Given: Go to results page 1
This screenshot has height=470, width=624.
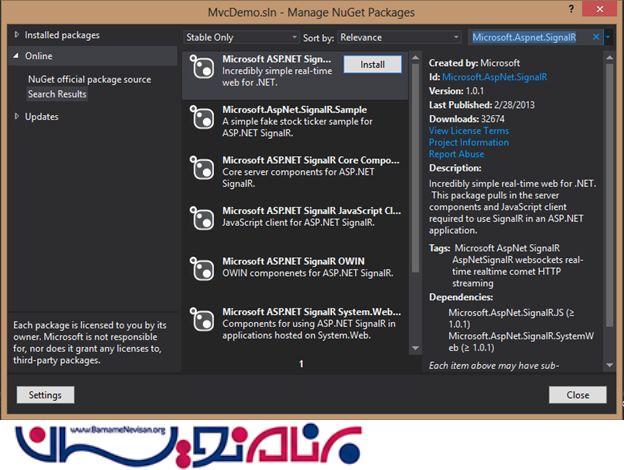Looking at the screenshot, I should (301, 364).
